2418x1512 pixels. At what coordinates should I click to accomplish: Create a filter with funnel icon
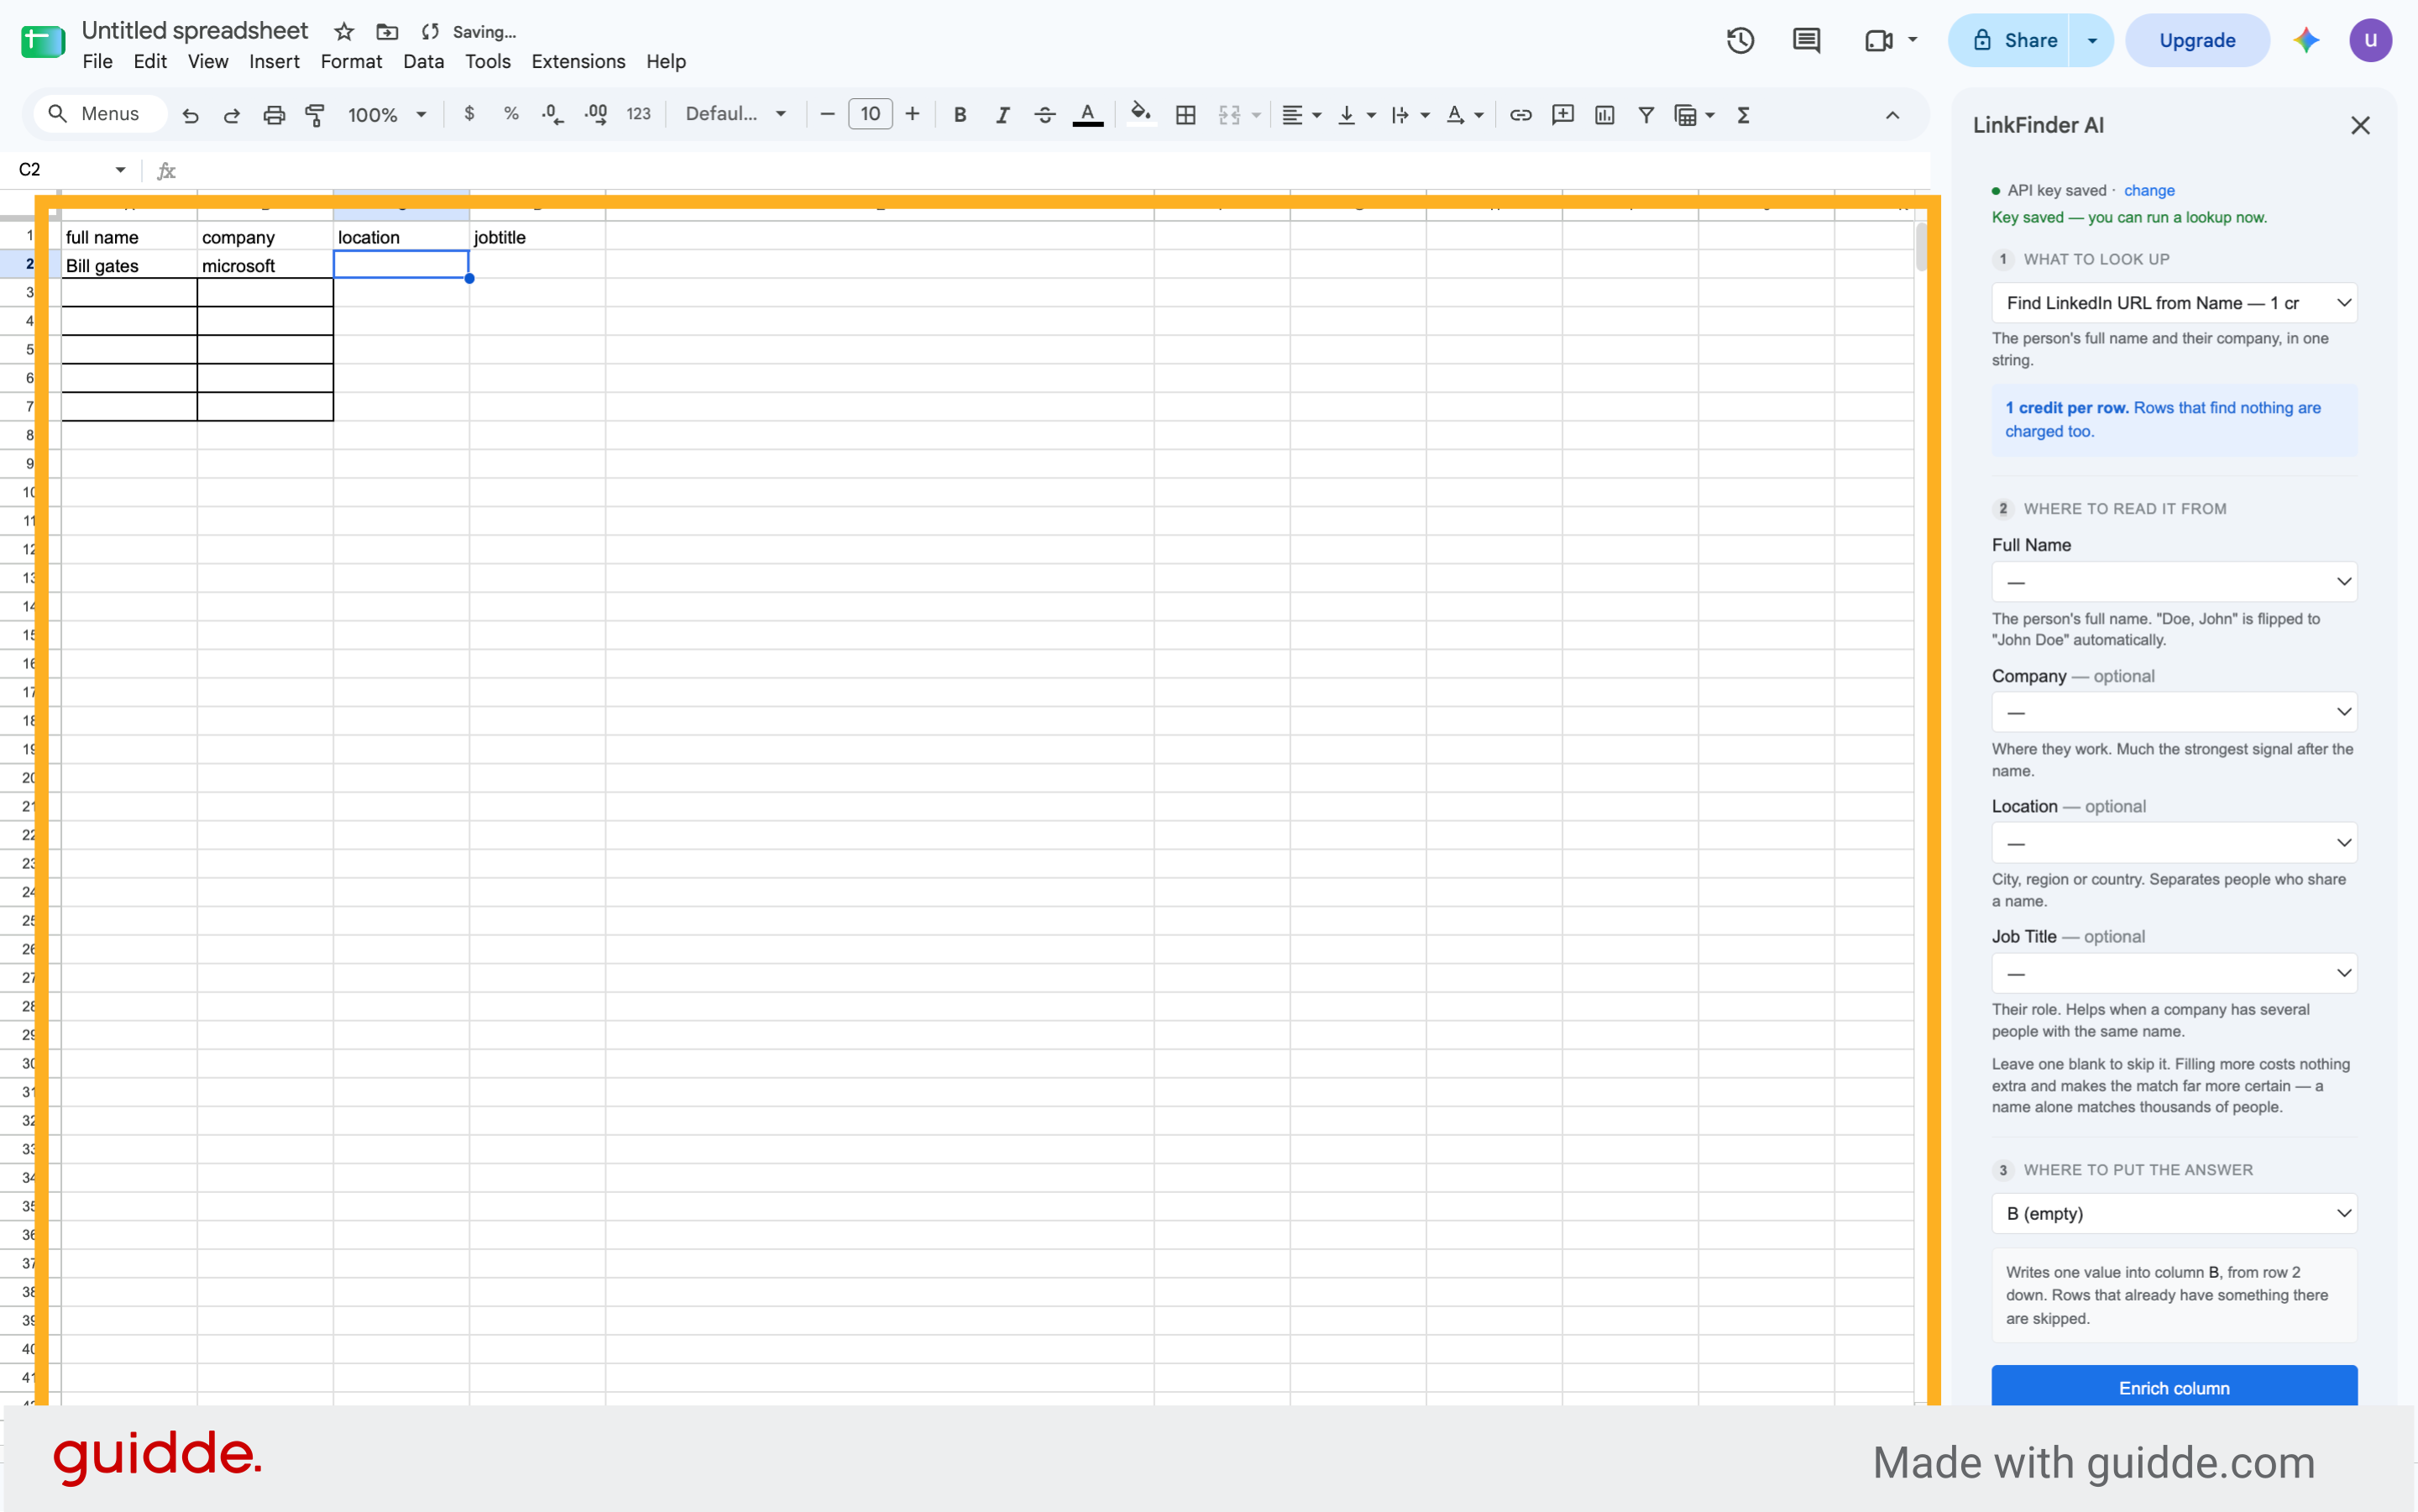1646,115
